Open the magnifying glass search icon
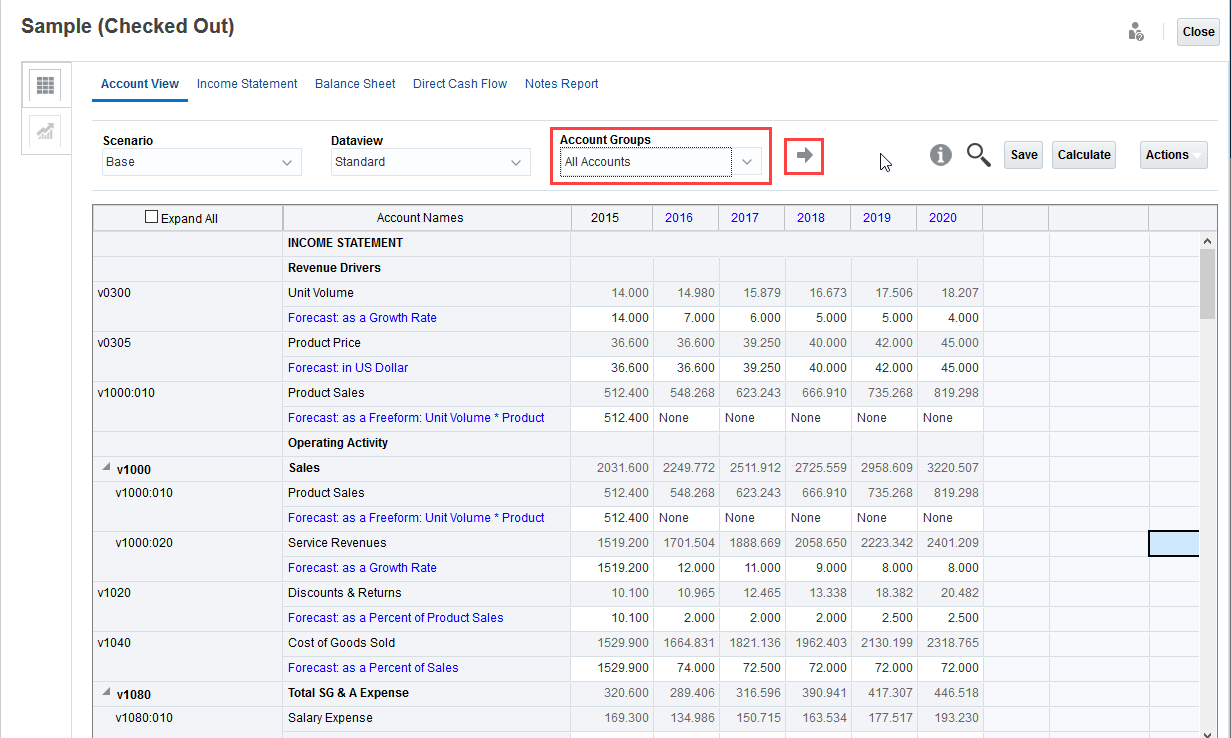The image size is (1231, 738). [978, 155]
